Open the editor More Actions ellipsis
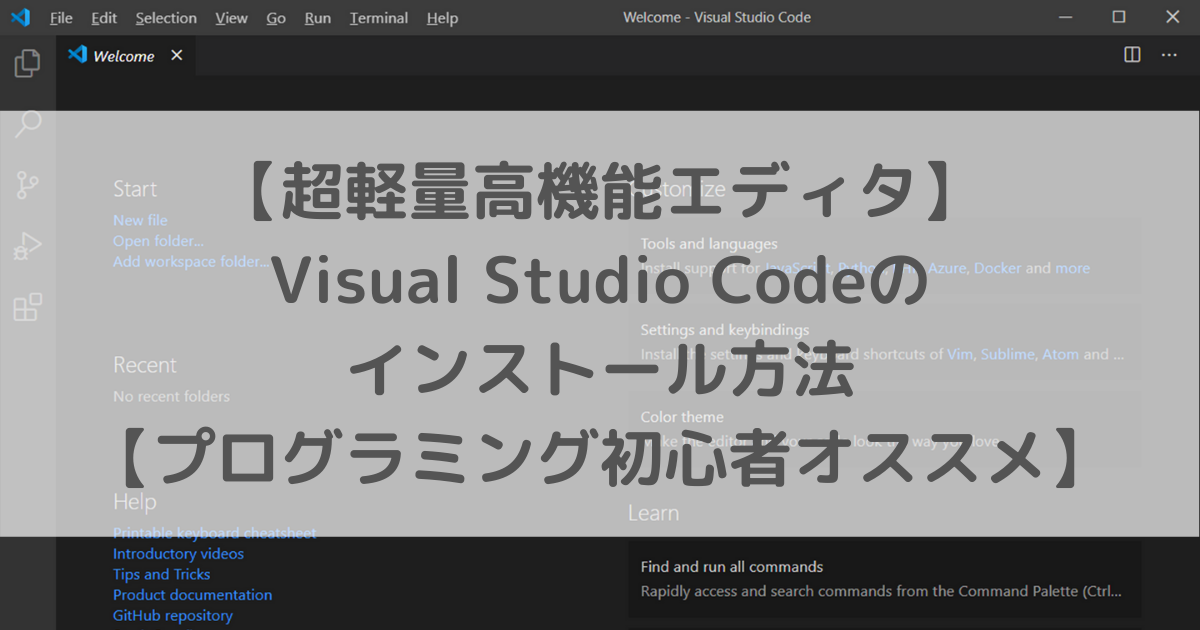This screenshot has height=630, width=1200. (x=1169, y=55)
